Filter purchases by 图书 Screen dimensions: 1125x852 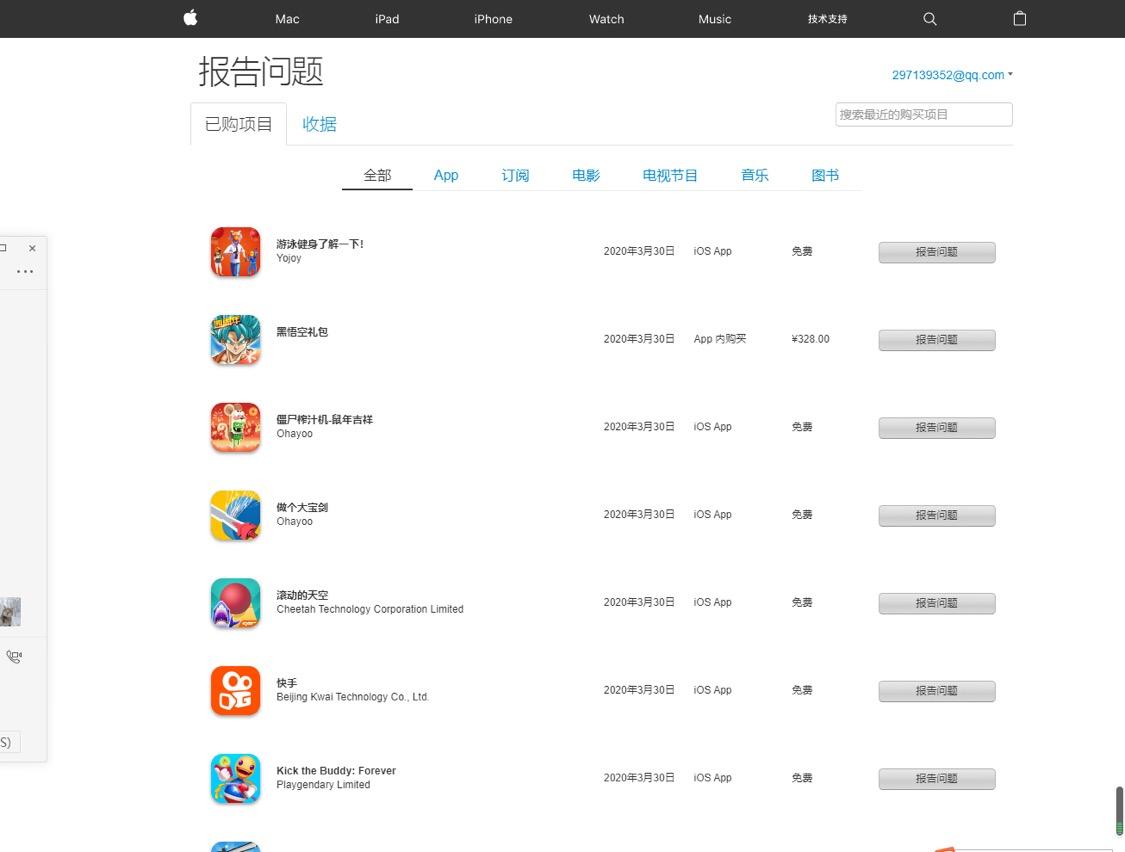pos(825,175)
